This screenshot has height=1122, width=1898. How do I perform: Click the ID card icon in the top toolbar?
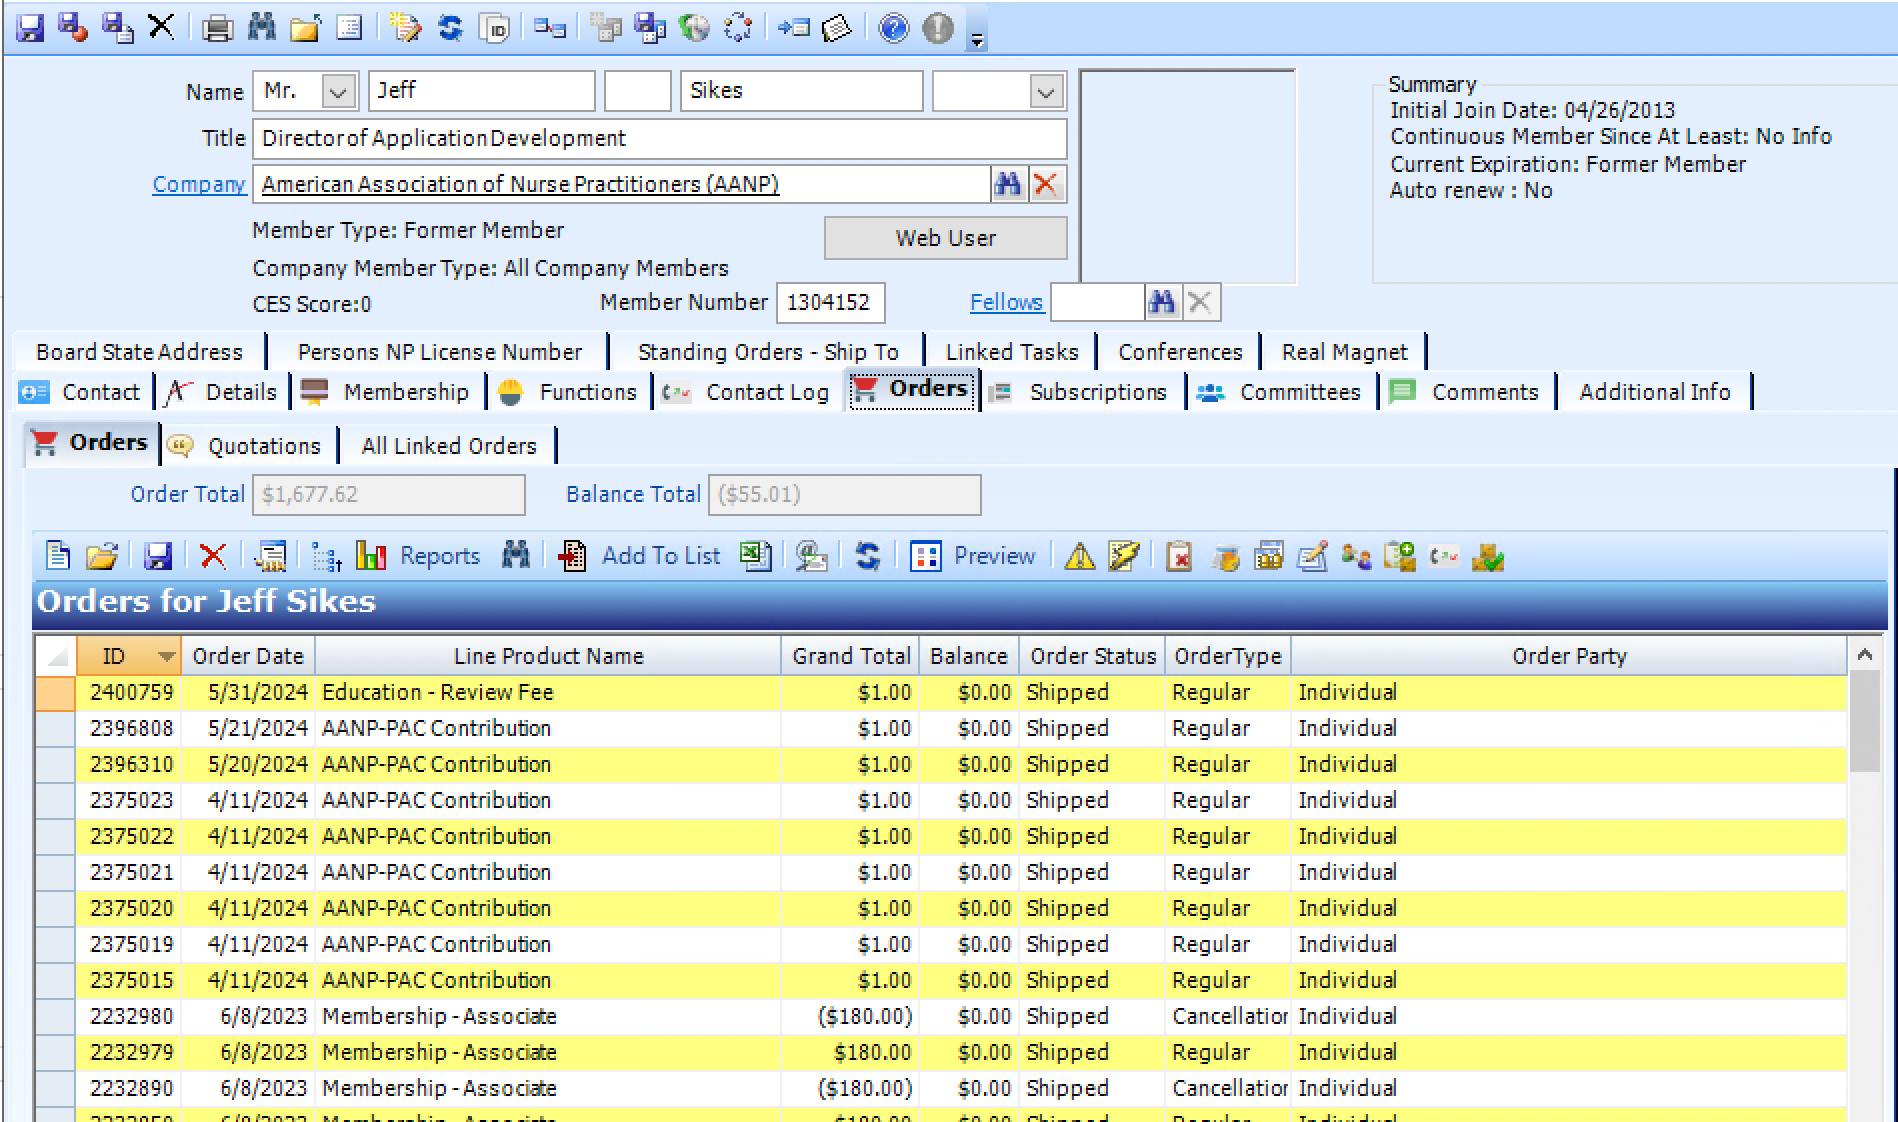495,28
